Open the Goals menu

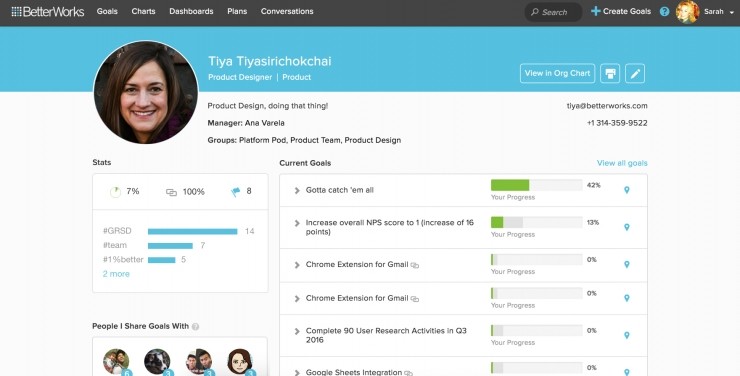coord(107,11)
